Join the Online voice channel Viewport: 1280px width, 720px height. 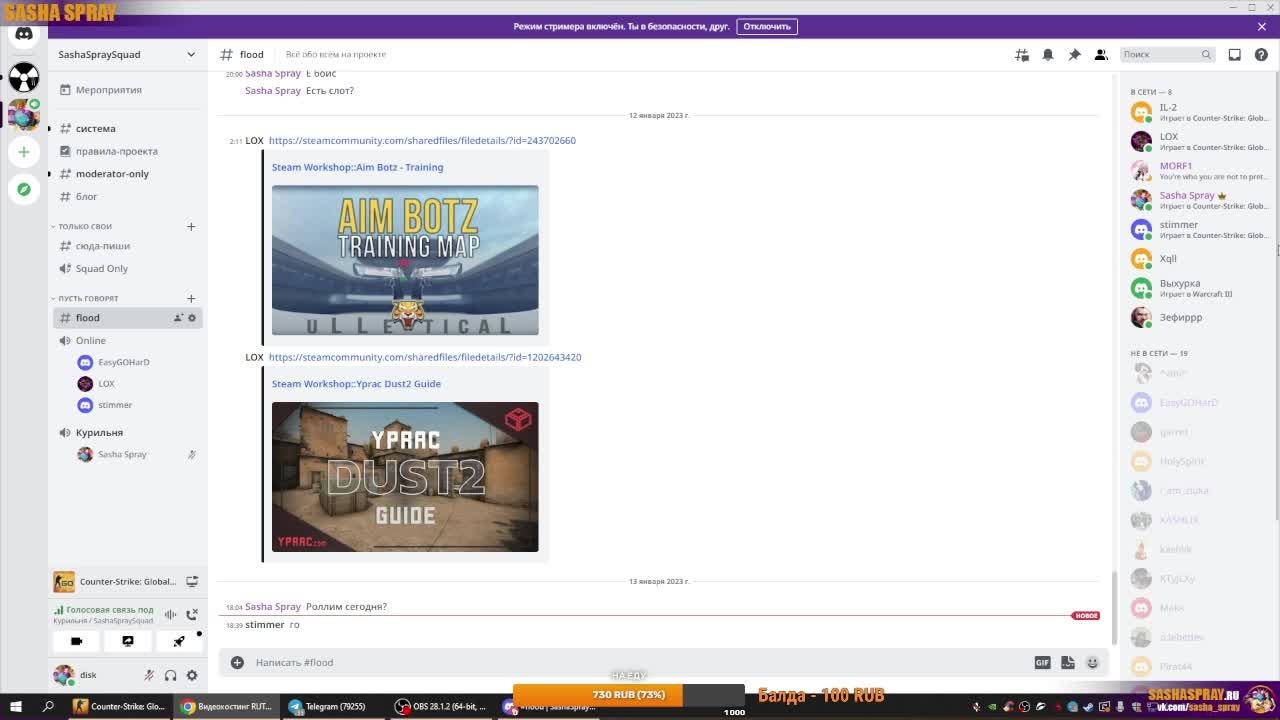click(127, 341)
